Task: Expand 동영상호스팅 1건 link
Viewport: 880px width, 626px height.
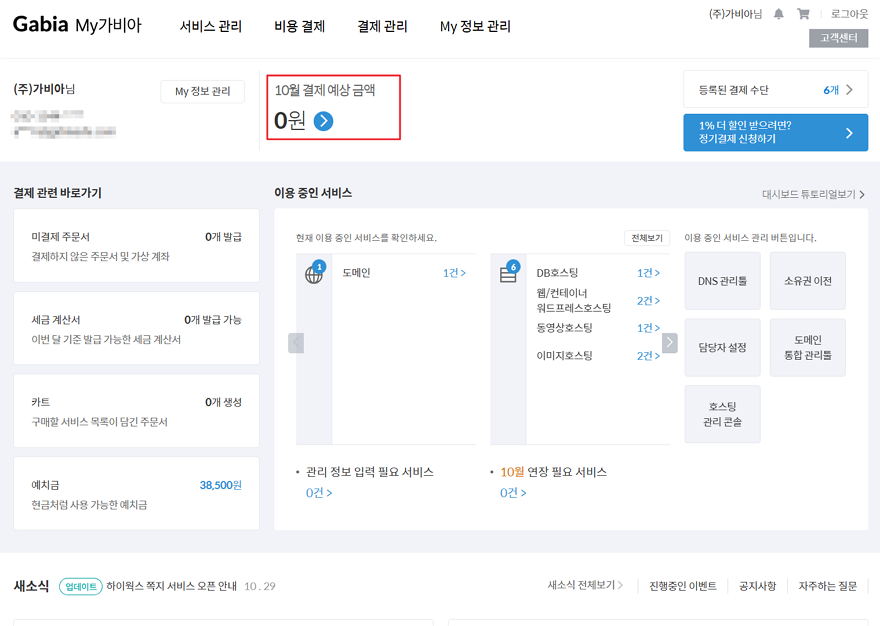Action: point(648,328)
